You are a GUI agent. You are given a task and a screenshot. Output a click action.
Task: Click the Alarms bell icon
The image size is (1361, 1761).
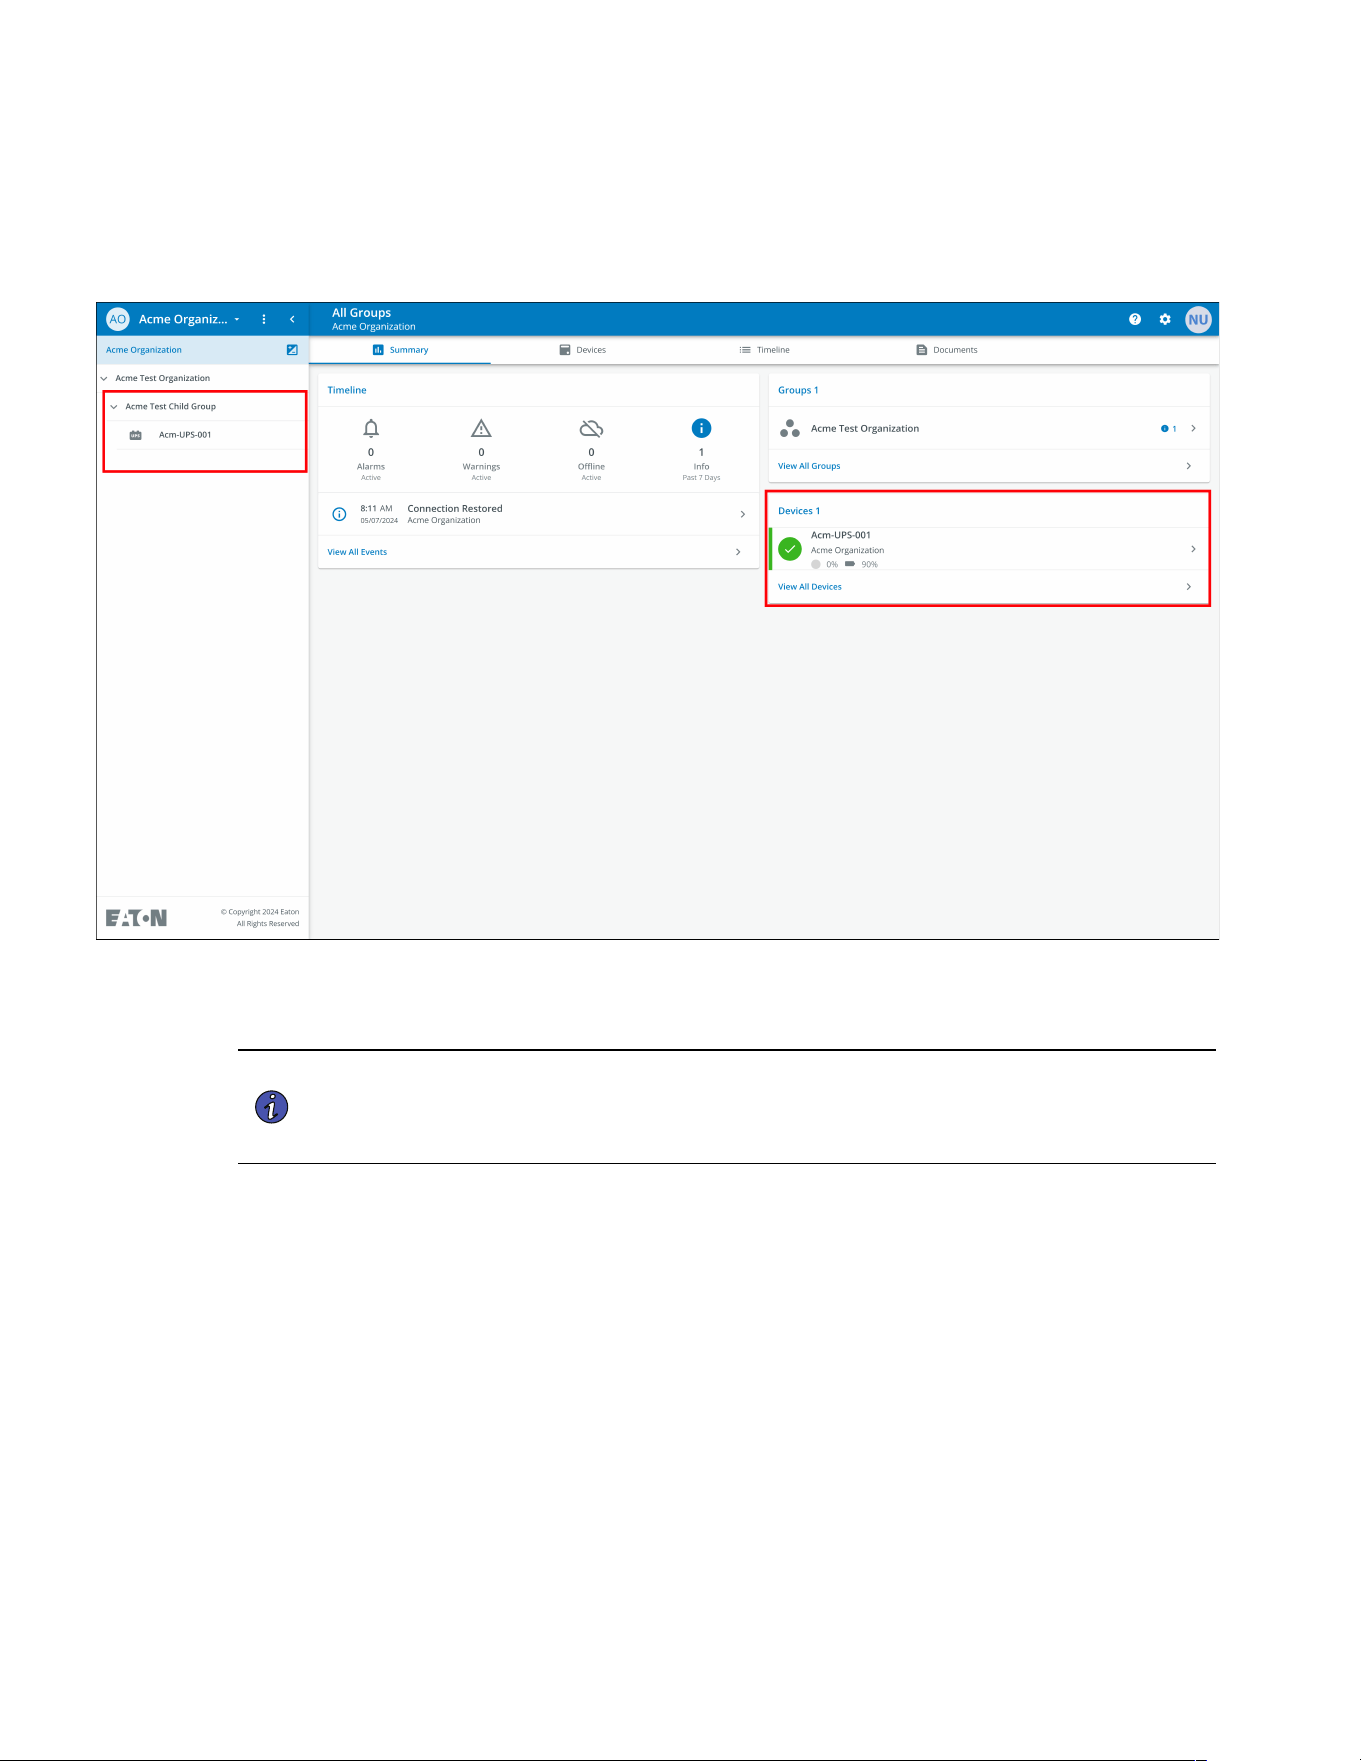point(371,429)
